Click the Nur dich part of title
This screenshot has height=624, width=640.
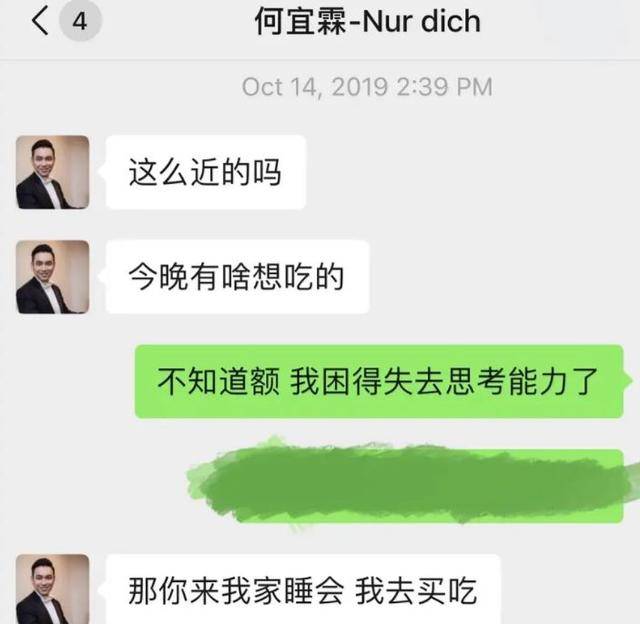[x=421, y=21]
